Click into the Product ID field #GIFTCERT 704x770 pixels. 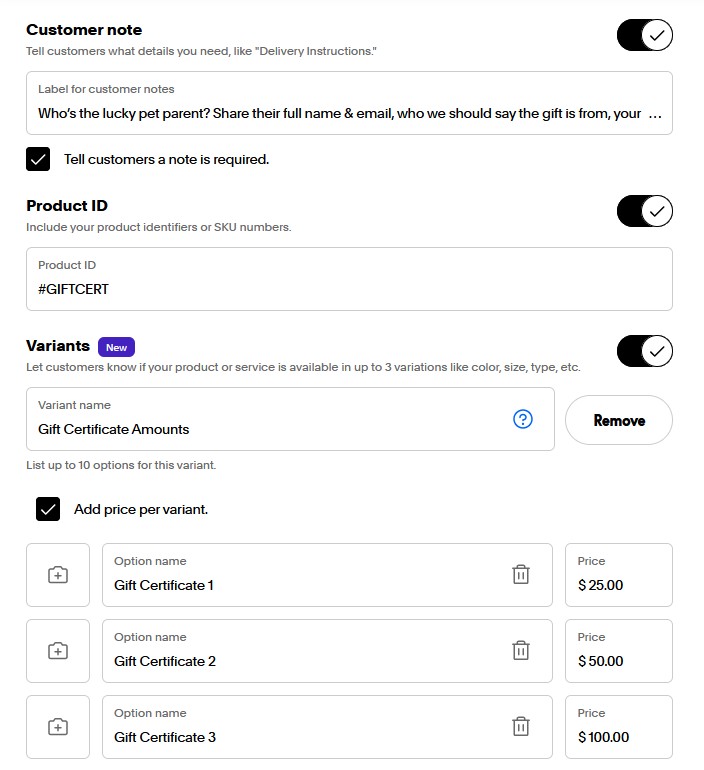point(349,279)
